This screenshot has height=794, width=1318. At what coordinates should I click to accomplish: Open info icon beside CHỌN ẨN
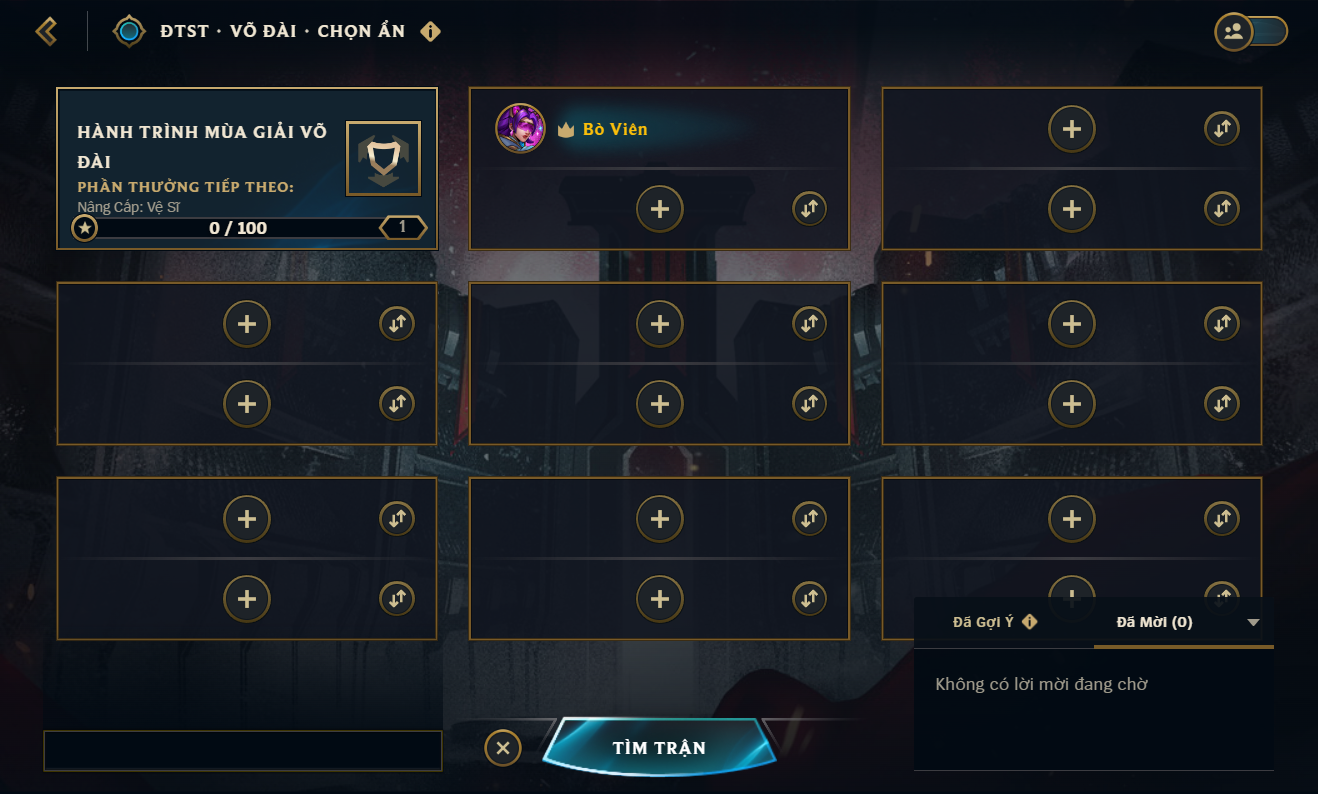[x=430, y=31]
